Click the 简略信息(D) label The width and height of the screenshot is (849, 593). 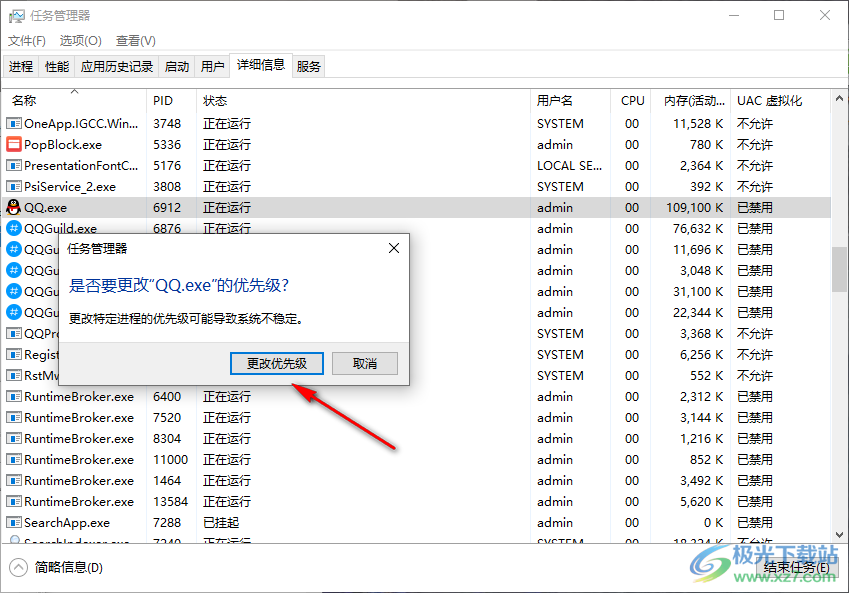69,568
